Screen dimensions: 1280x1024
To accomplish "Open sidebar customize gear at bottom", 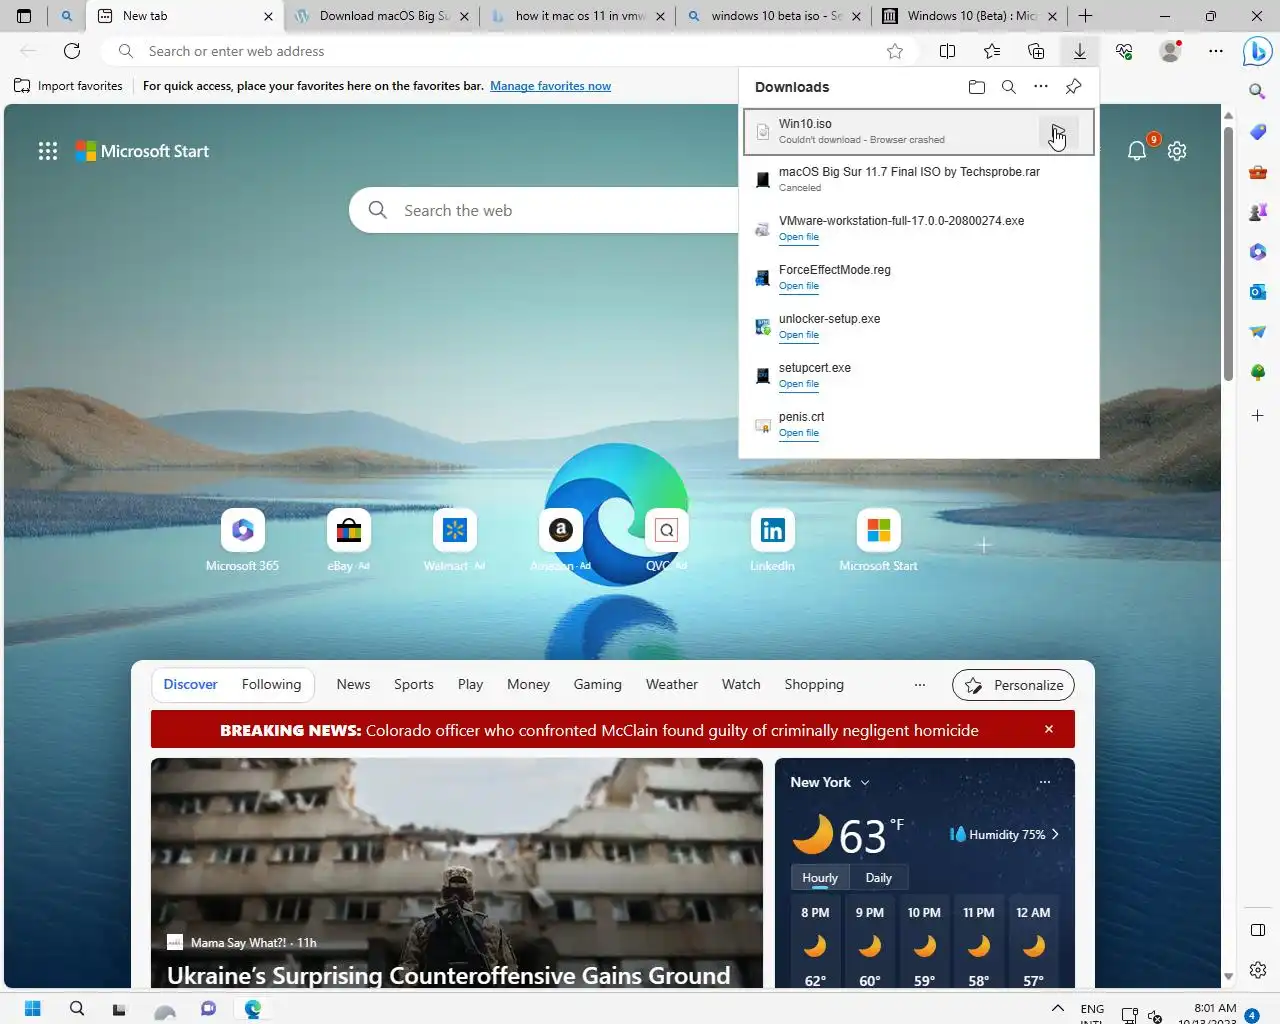I will [1258, 970].
